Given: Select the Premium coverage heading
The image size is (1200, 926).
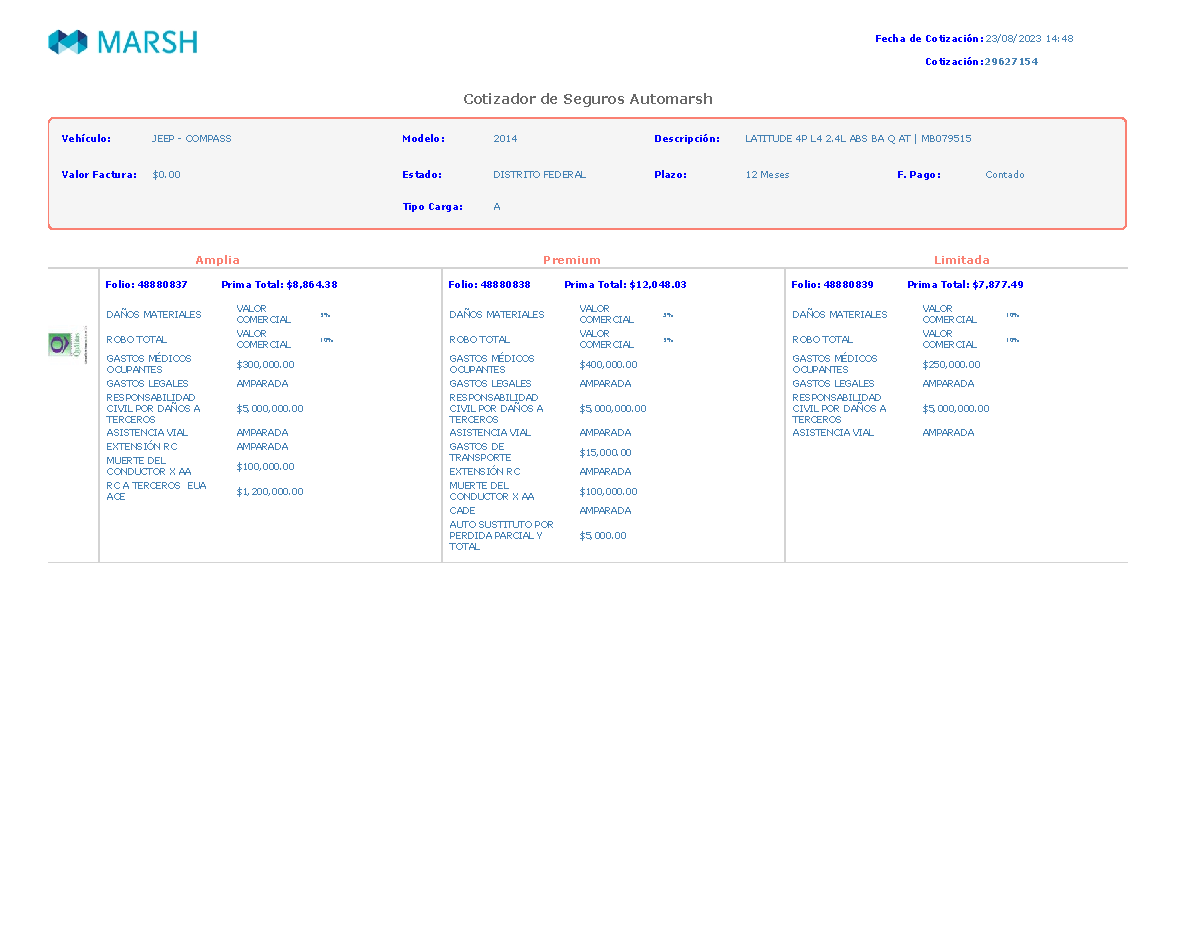Looking at the screenshot, I should click(572, 260).
